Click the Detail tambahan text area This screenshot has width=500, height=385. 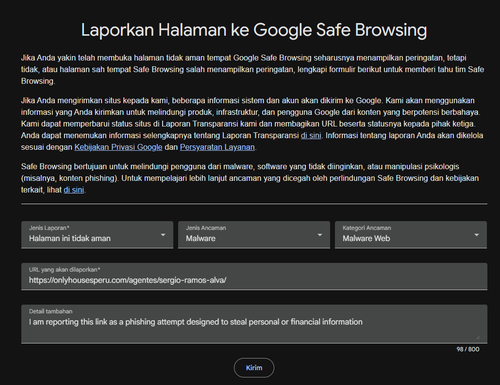(x=254, y=324)
